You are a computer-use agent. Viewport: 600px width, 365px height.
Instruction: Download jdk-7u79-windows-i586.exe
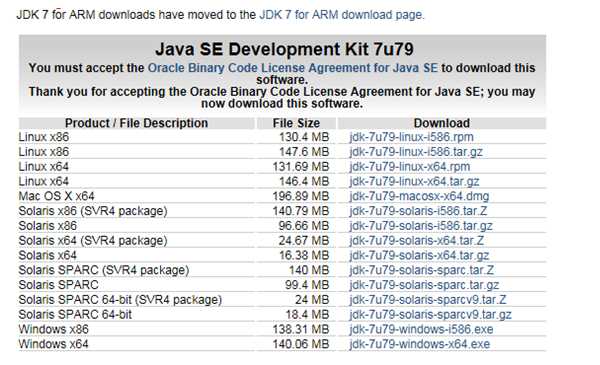pyautogui.click(x=421, y=329)
